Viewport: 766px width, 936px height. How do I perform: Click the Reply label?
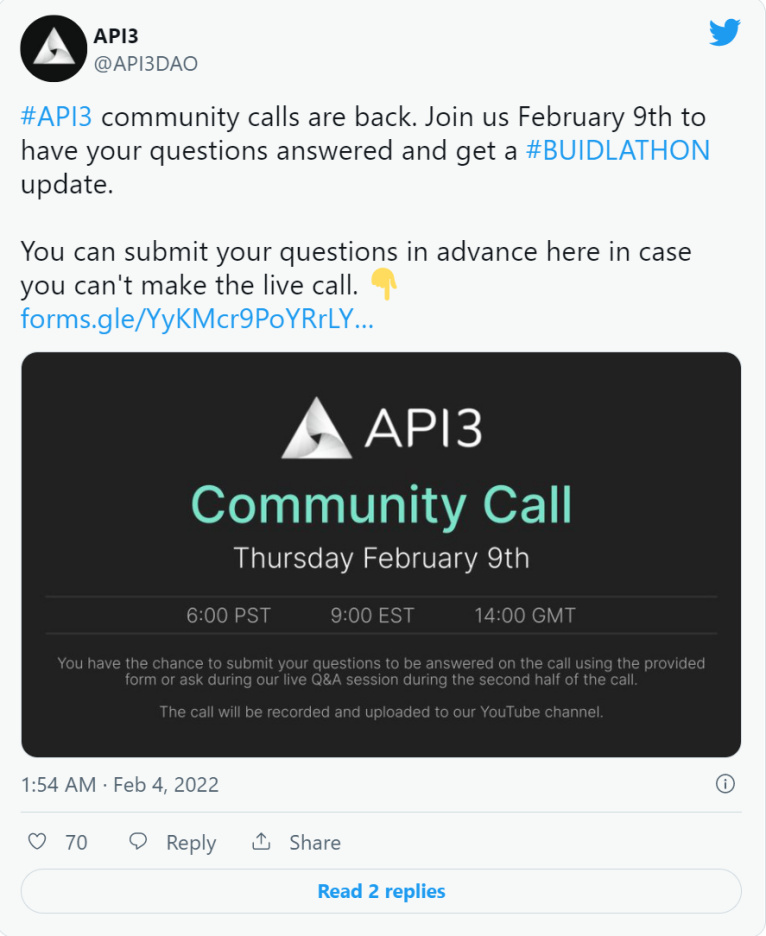(191, 842)
